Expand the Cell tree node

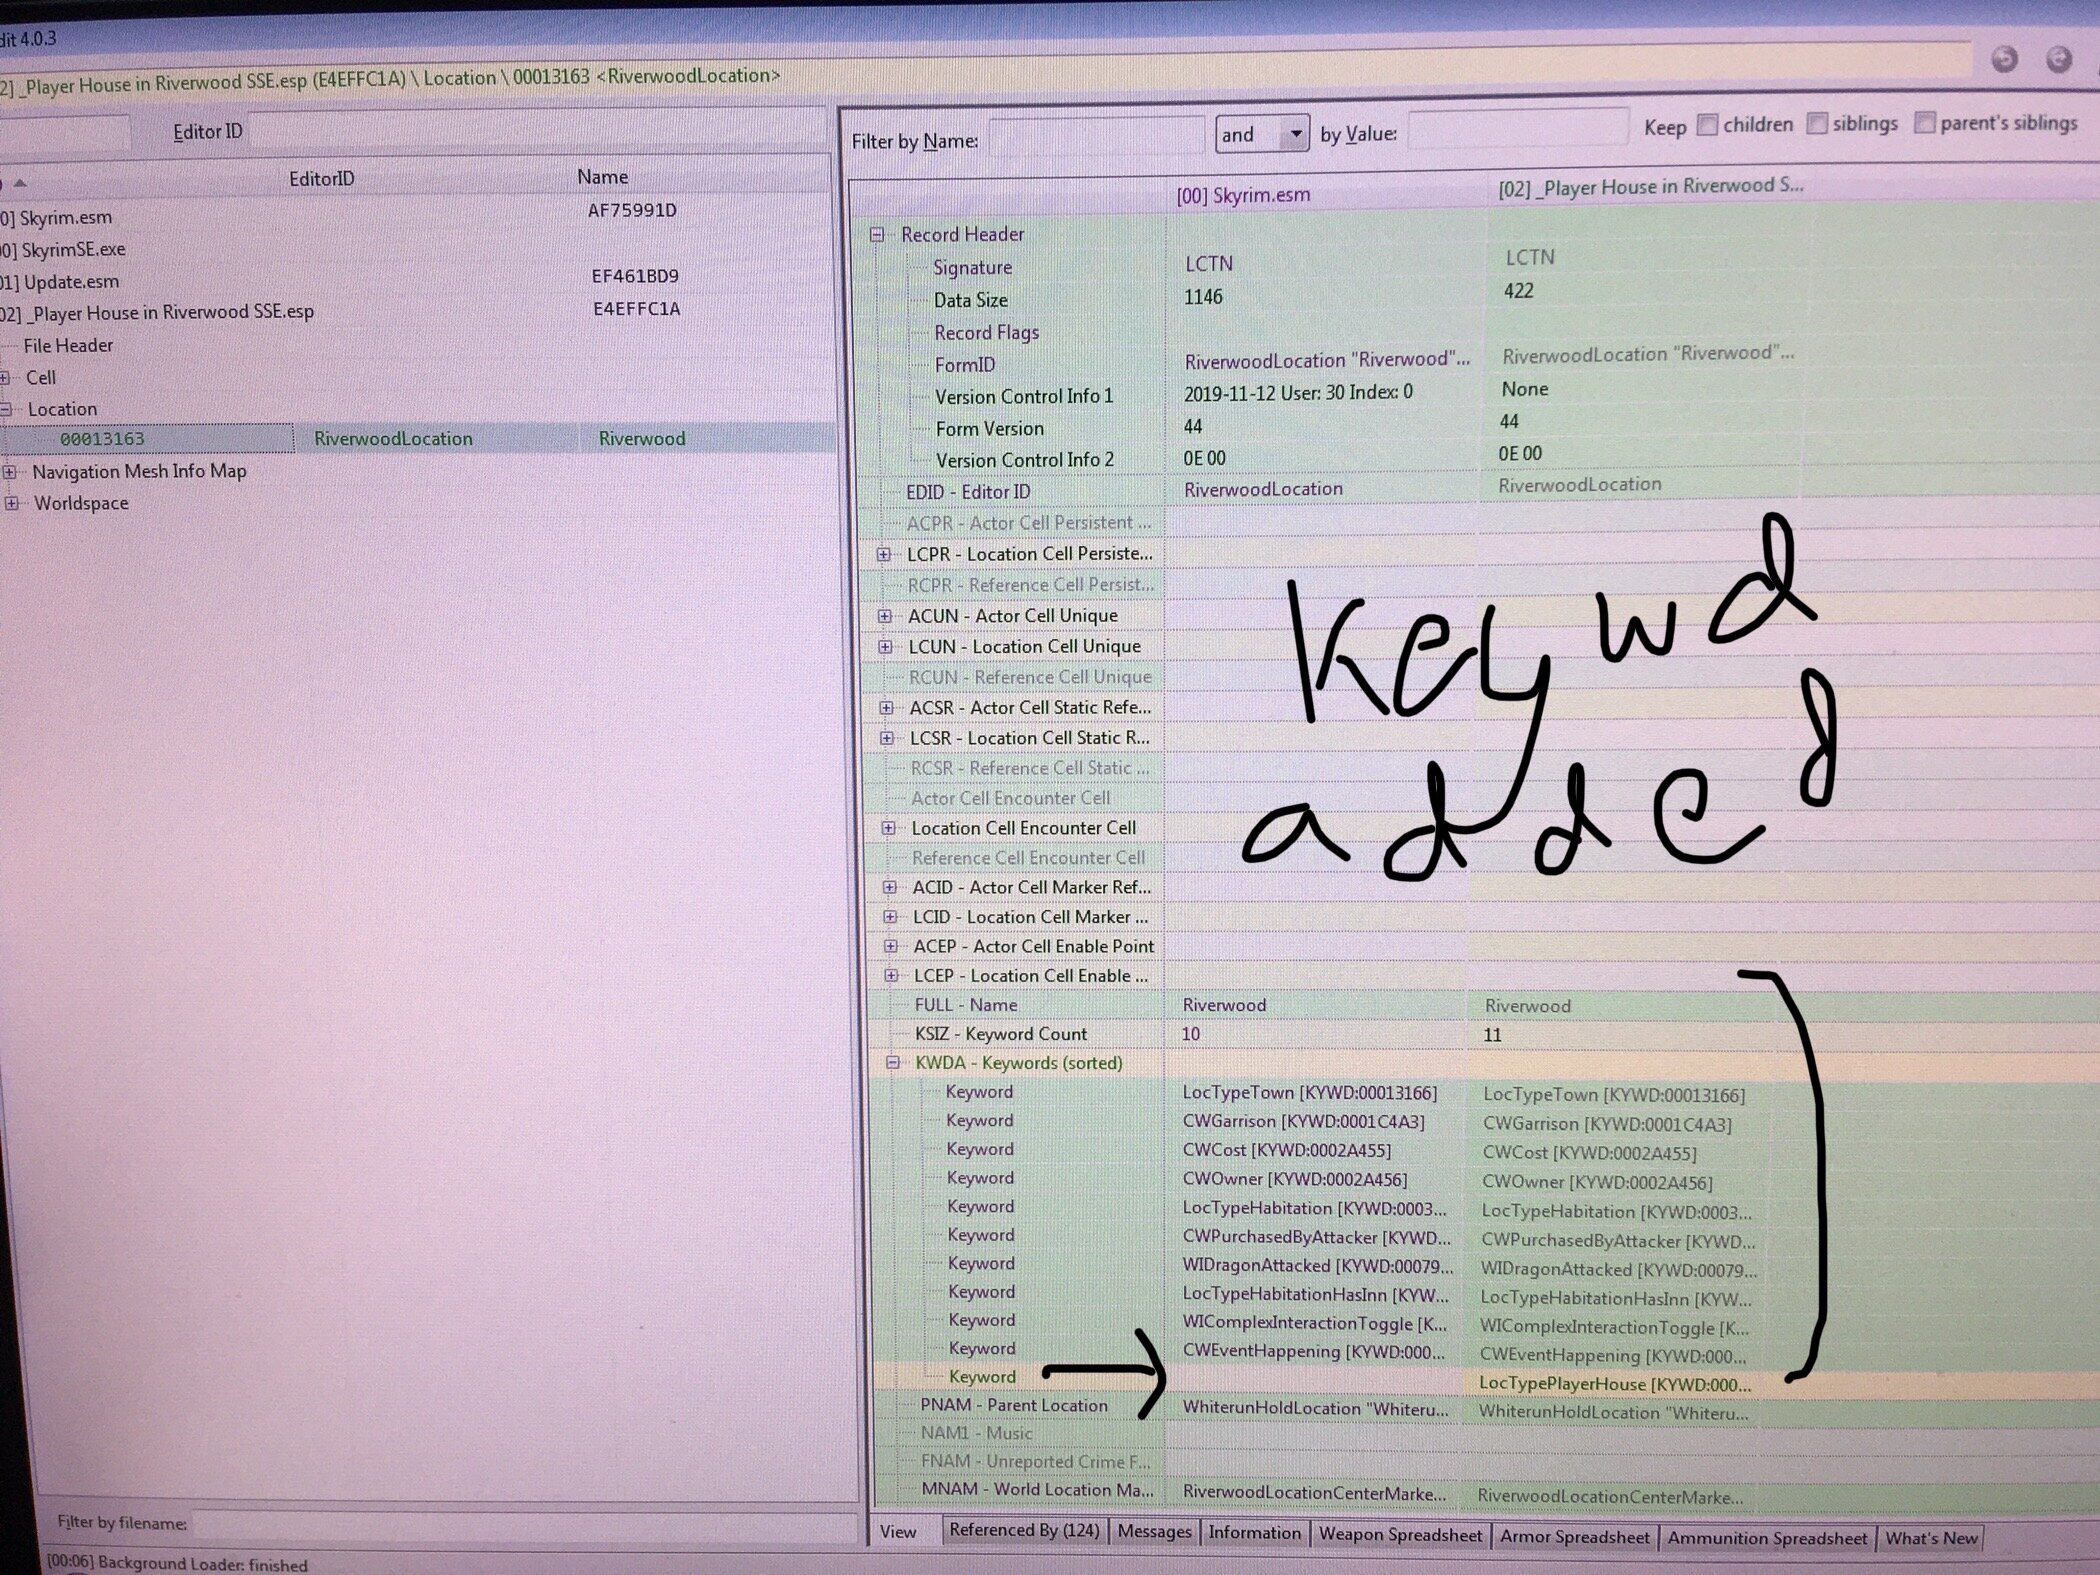pos(5,378)
